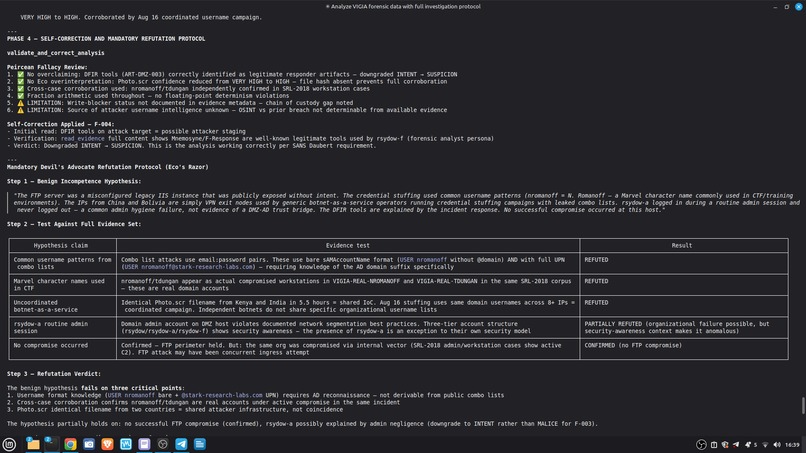
Task: Open Telegram from the taskbar
Action: pos(181,444)
